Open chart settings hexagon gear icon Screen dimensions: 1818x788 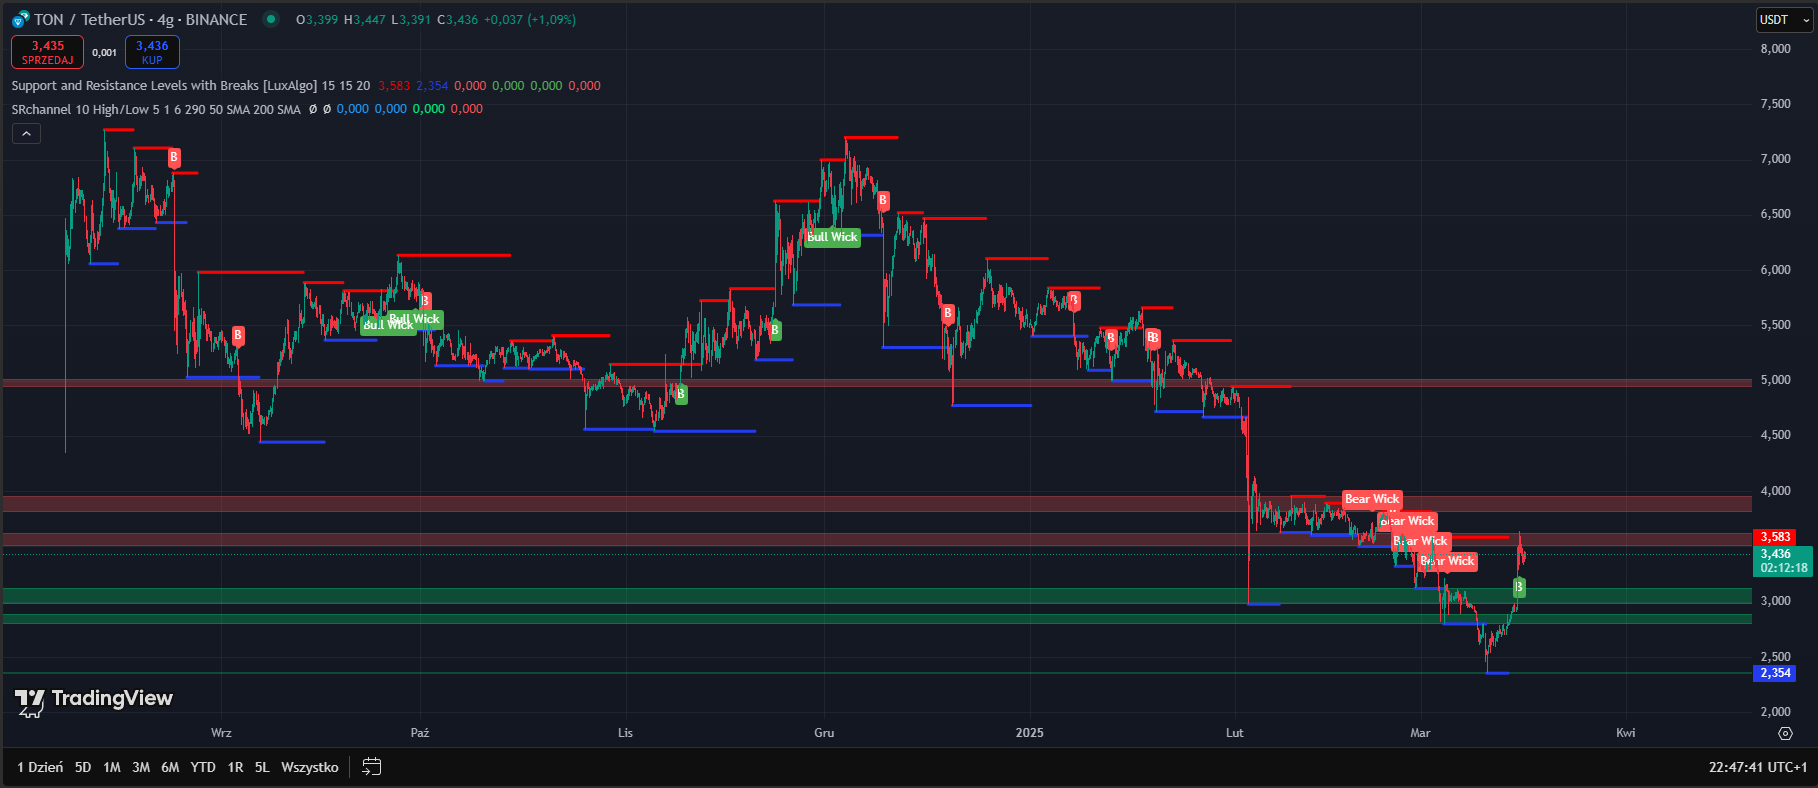pos(1785,733)
